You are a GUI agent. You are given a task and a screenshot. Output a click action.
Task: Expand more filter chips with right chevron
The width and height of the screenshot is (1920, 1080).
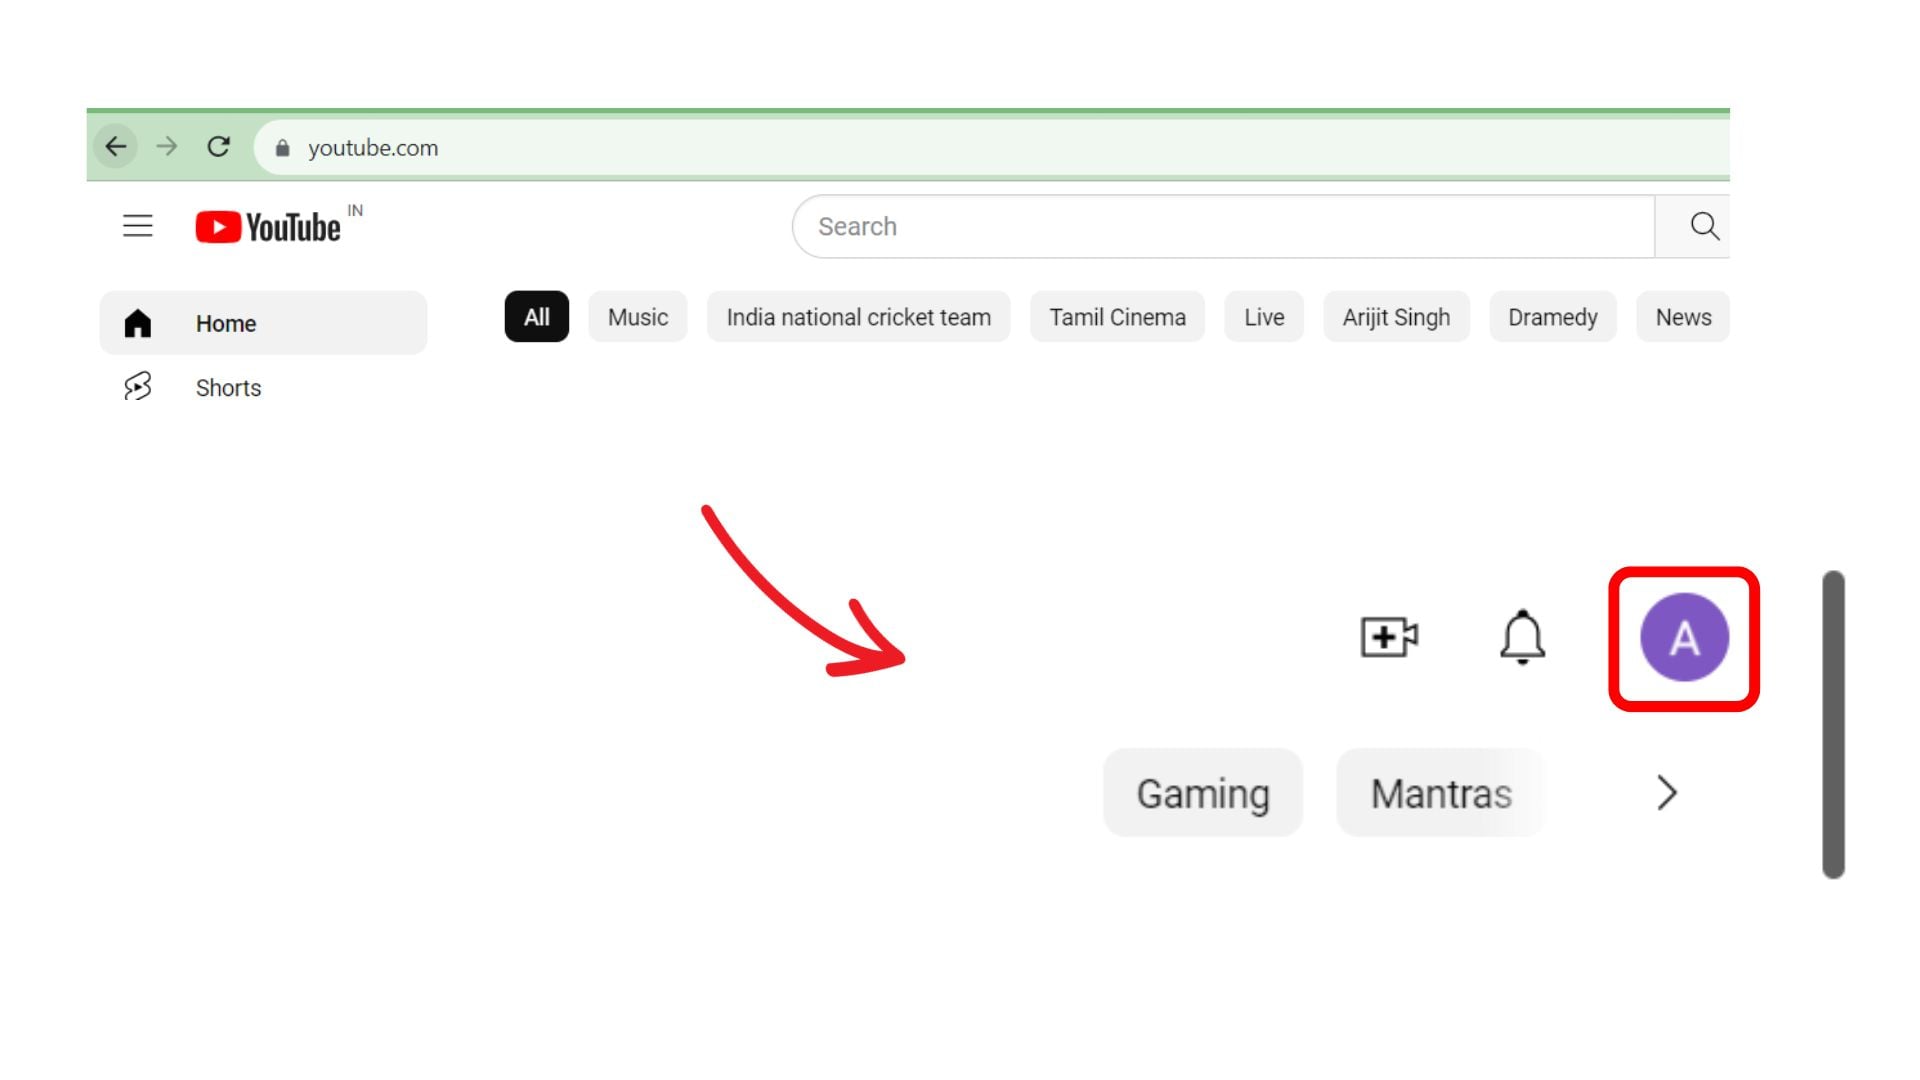1667,793
